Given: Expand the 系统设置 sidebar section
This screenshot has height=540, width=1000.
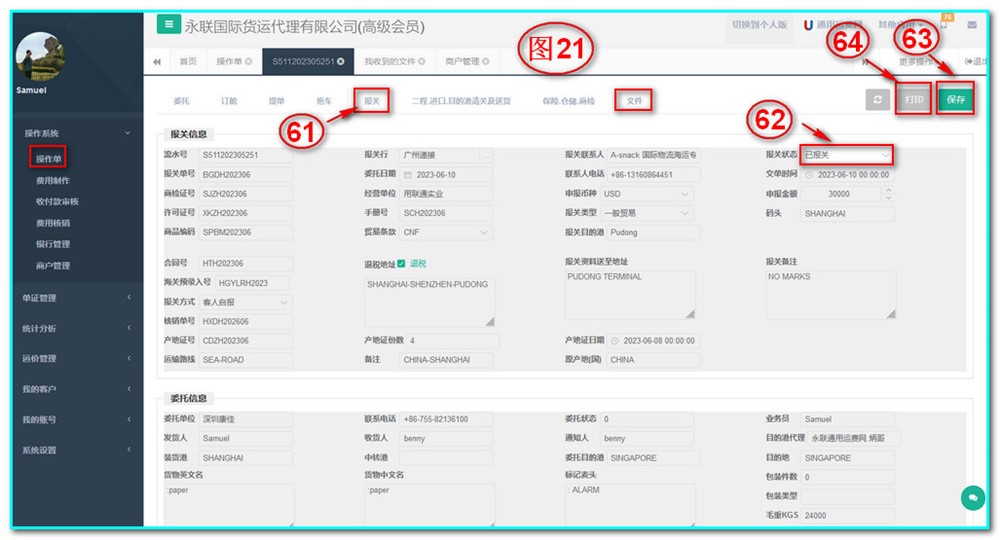Looking at the screenshot, I should [x=78, y=450].
